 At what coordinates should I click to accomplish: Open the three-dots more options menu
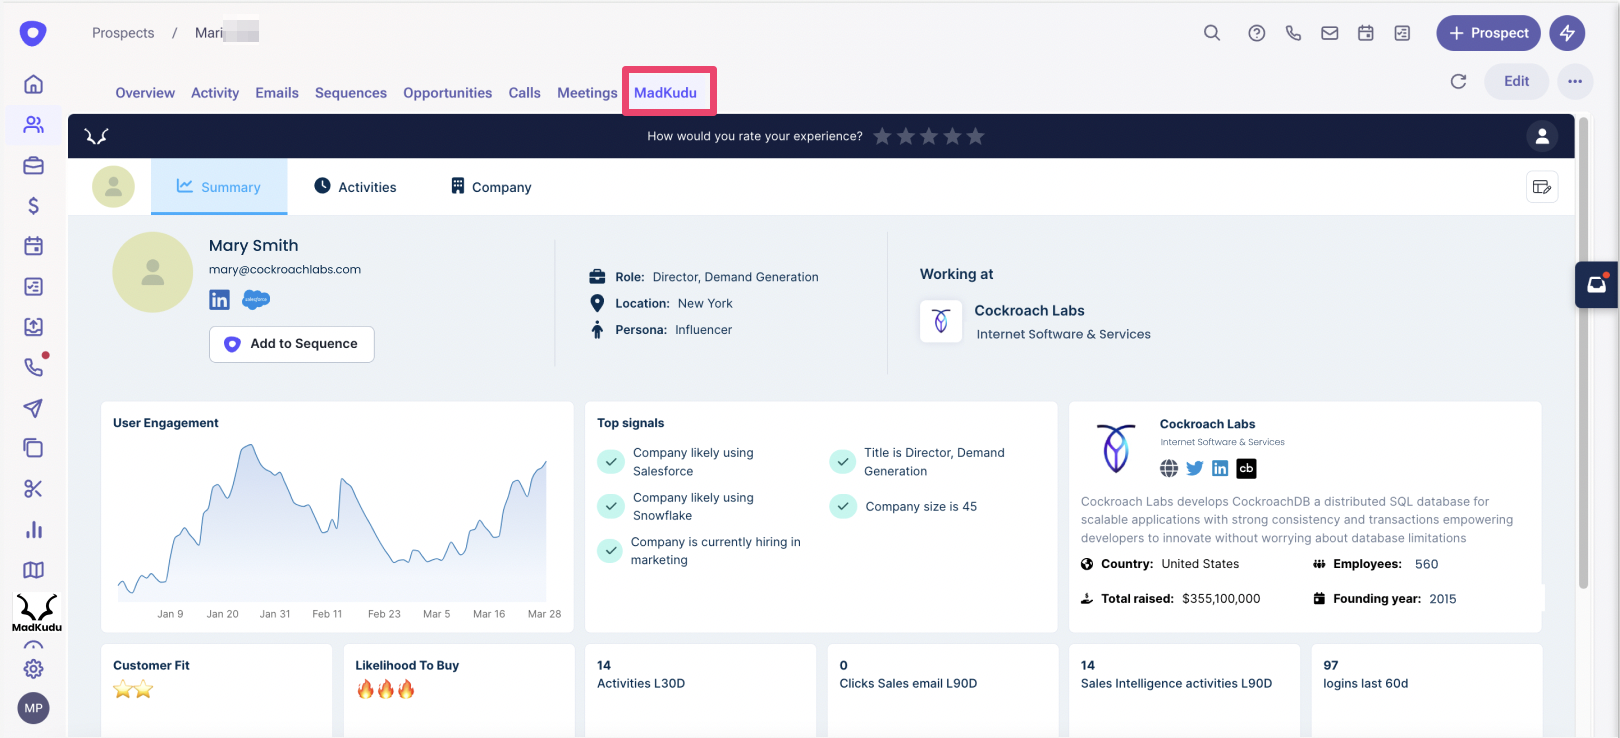pyautogui.click(x=1575, y=81)
